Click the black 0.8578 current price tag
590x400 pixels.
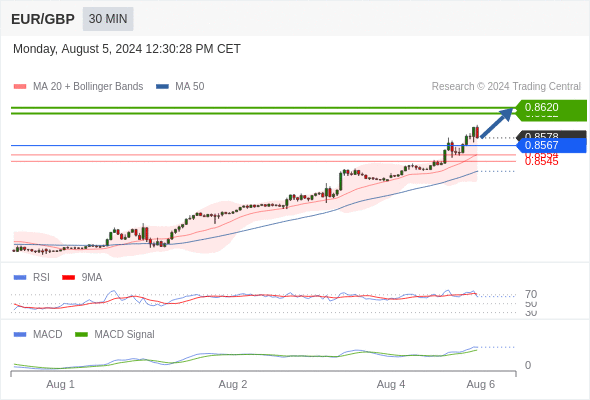pos(552,135)
